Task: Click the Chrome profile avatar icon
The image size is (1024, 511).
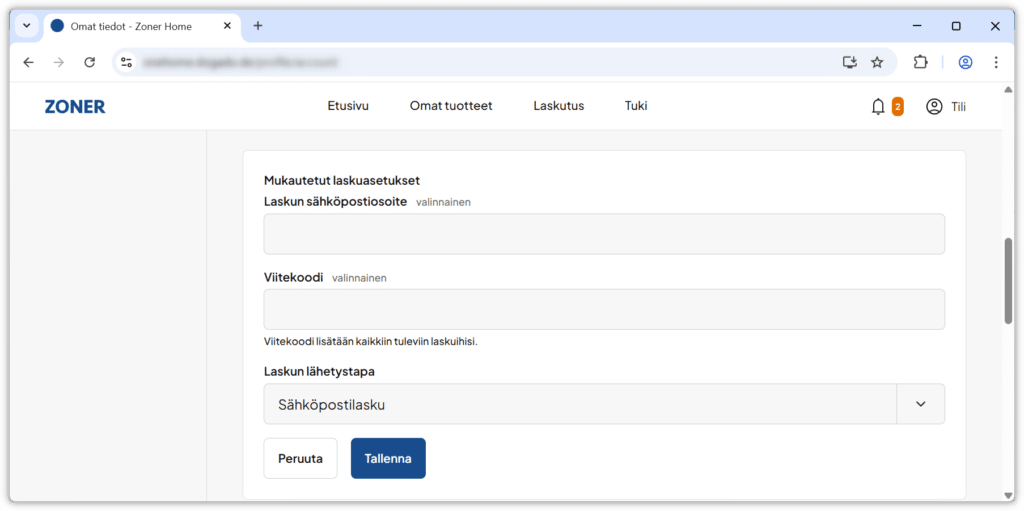Action: pyautogui.click(x=965, y=62)
